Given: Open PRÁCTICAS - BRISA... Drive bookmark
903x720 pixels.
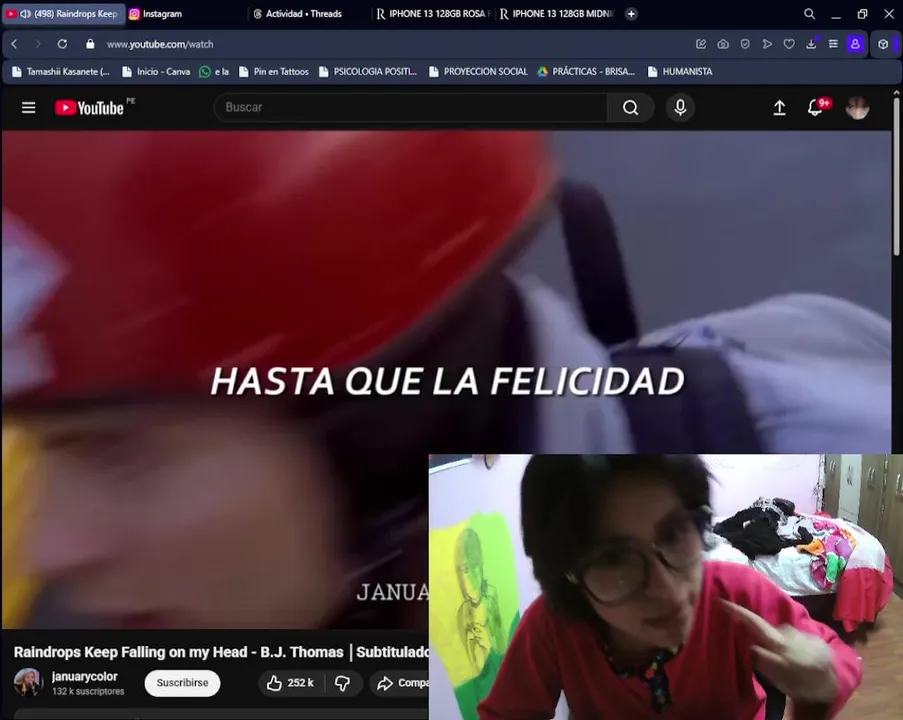Looking at the screenshot, I should (586, 71).
